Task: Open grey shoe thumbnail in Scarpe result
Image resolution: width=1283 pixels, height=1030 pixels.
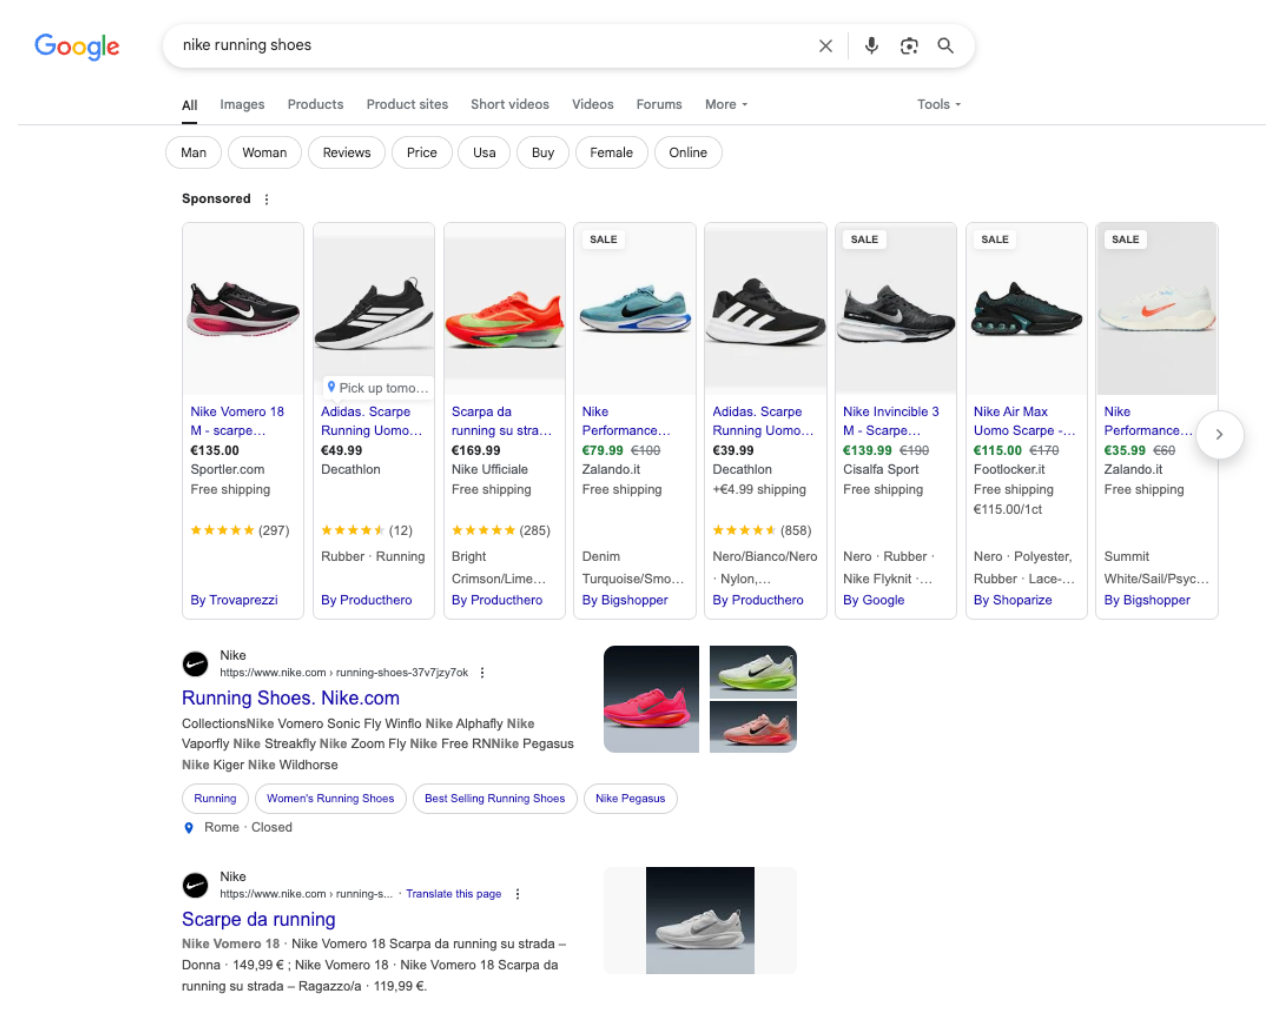Action: pyautogui.click(x=700, y=920)
